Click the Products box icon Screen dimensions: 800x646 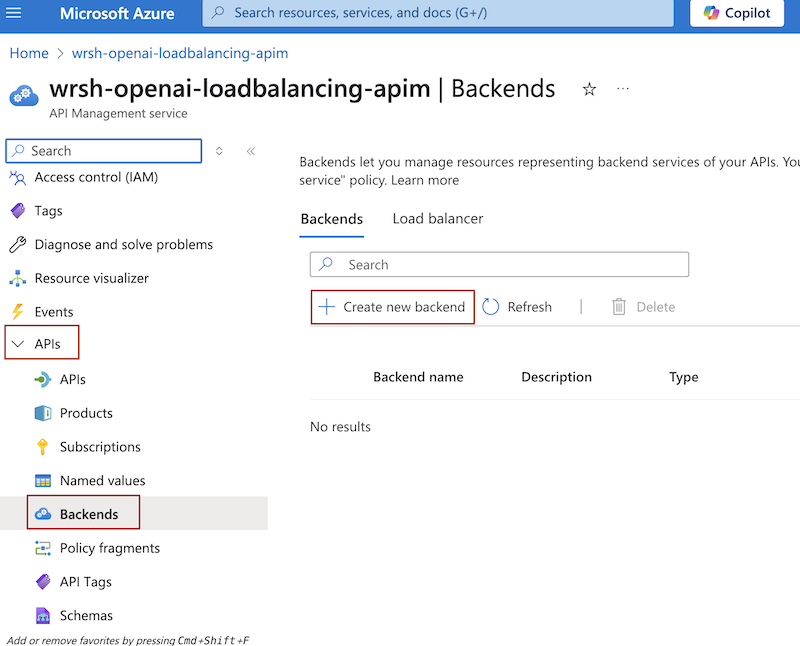click(43, 413)
